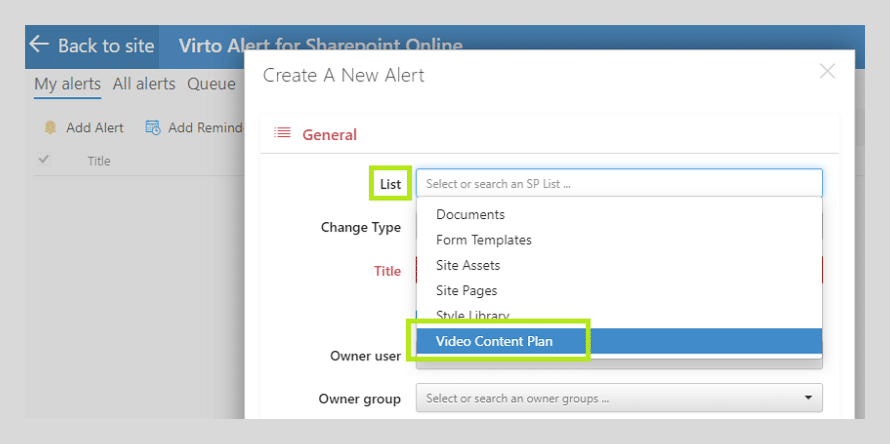Screen dimensions: 890x444
Task: Click the owner groups search field
Action: pos(619,398)
